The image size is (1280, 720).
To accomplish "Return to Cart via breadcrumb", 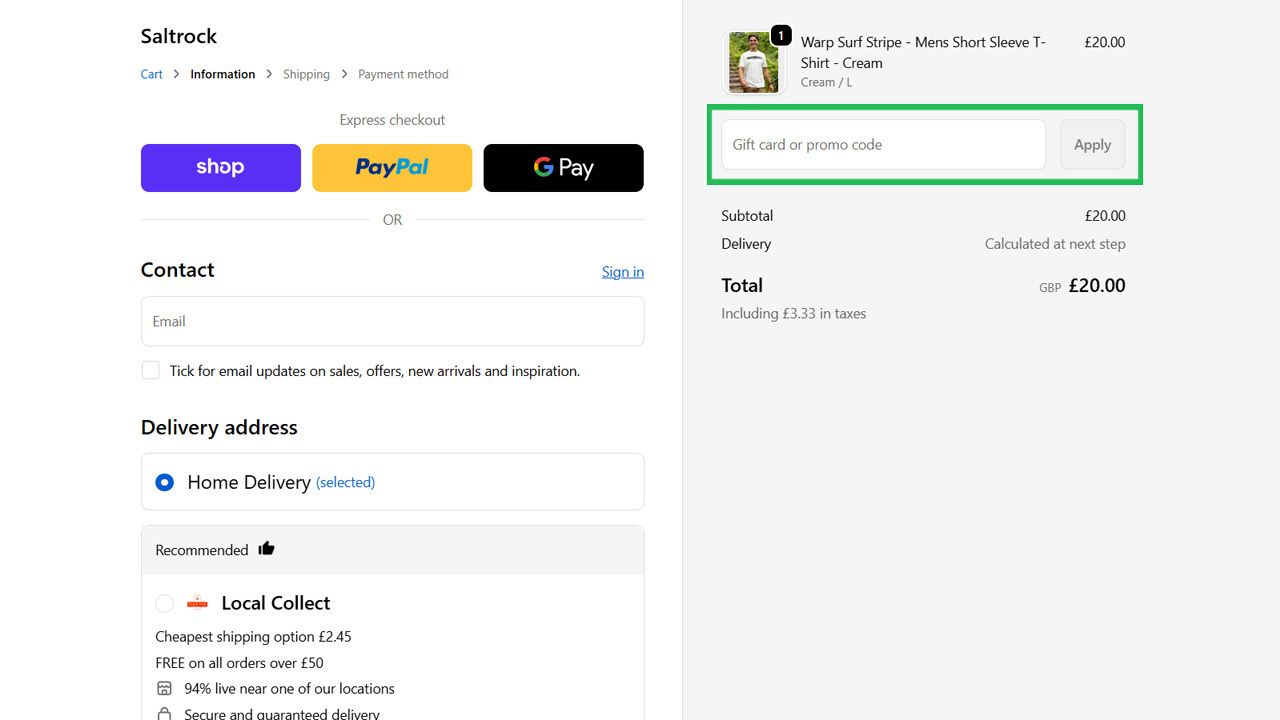I will [151, 73].
